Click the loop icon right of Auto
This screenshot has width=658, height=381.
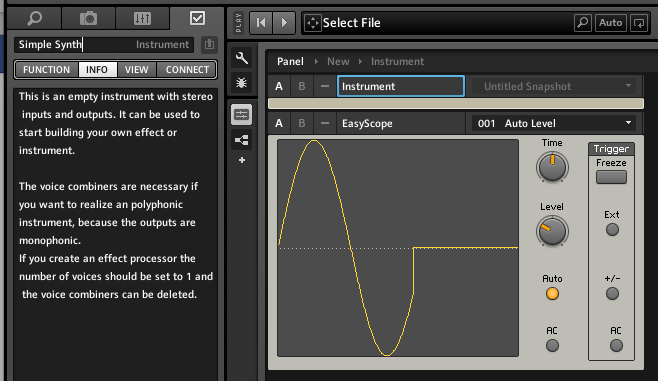click(639, 23)
